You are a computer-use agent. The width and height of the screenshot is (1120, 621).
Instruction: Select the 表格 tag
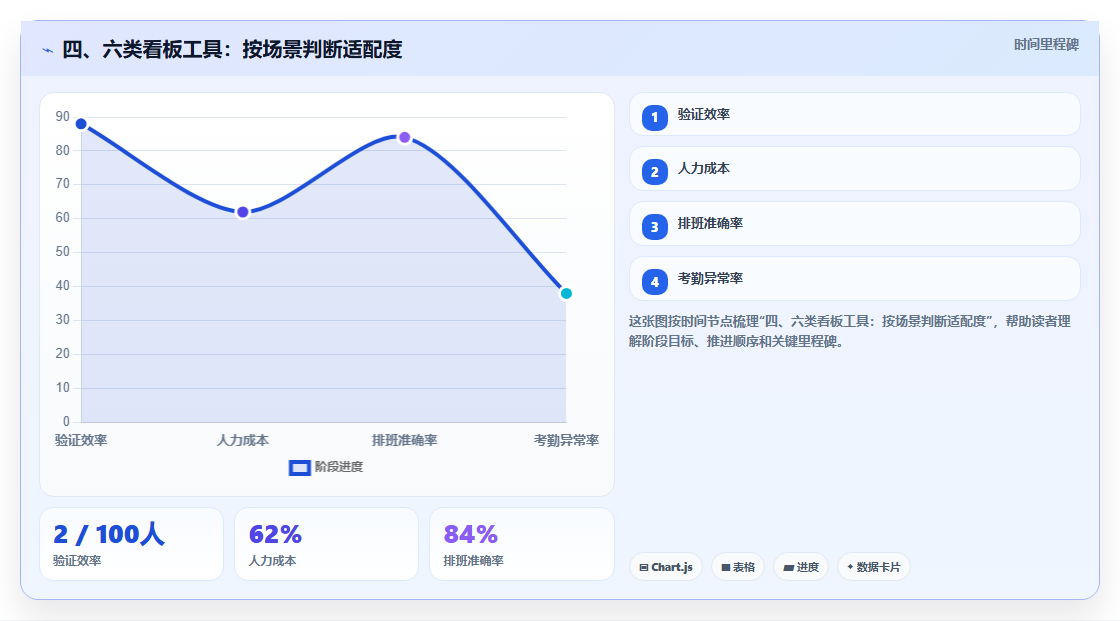(738, 567)
